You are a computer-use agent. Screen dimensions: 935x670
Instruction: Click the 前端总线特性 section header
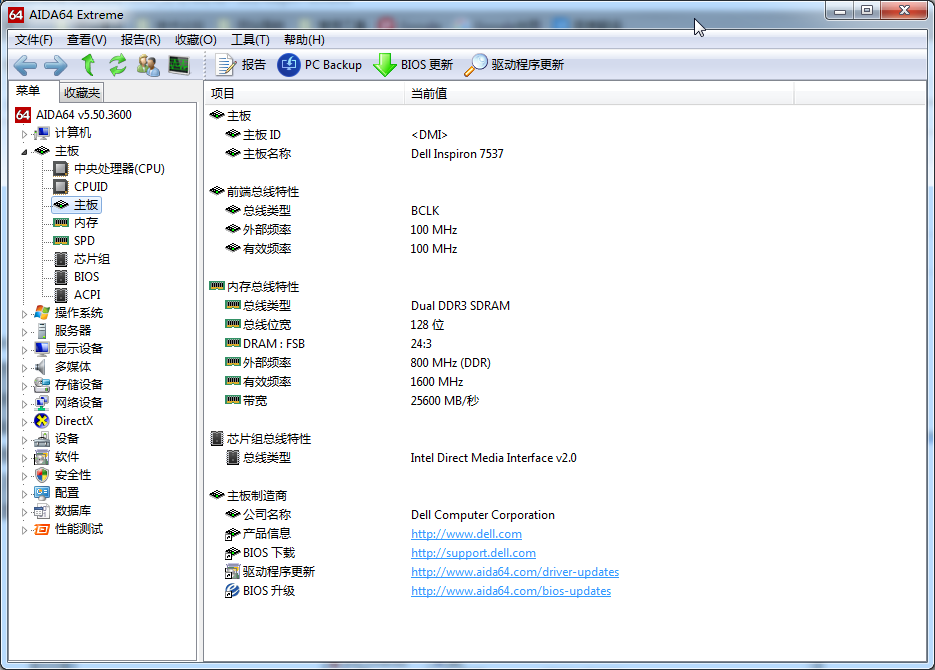coord(255,192)
